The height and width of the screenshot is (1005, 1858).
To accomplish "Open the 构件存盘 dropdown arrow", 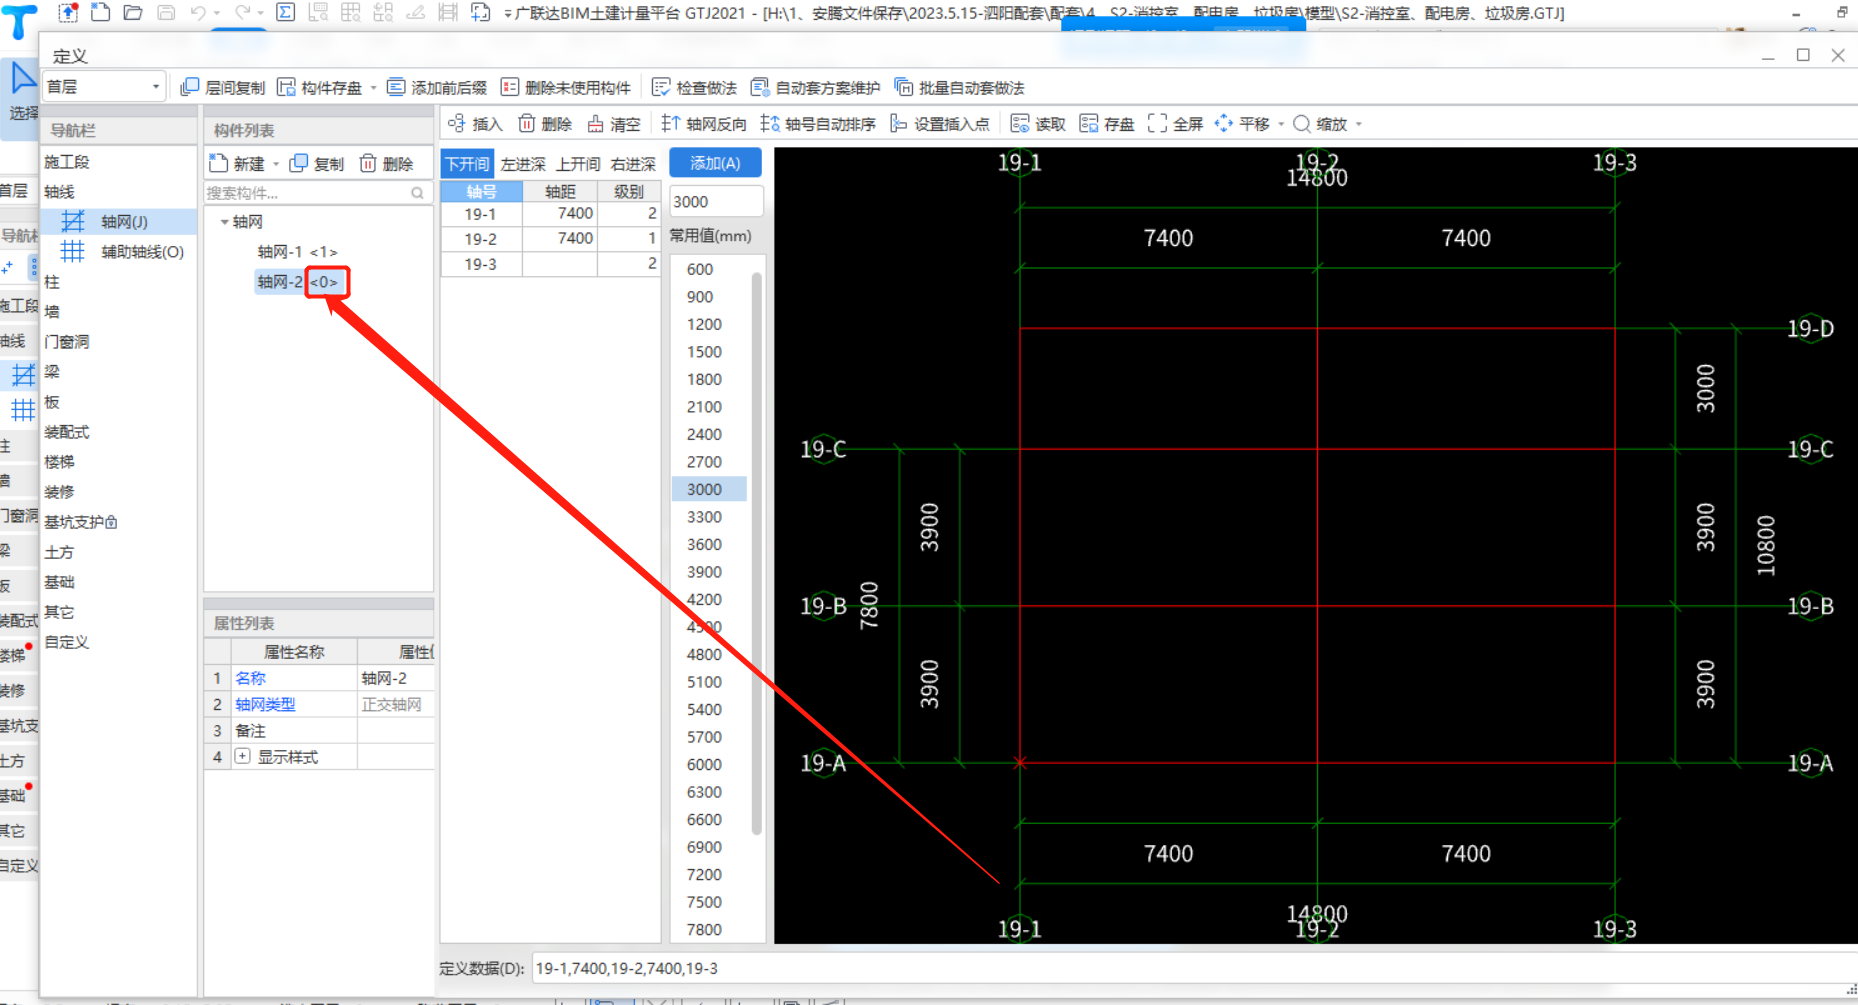I will [x=374, y=88].
